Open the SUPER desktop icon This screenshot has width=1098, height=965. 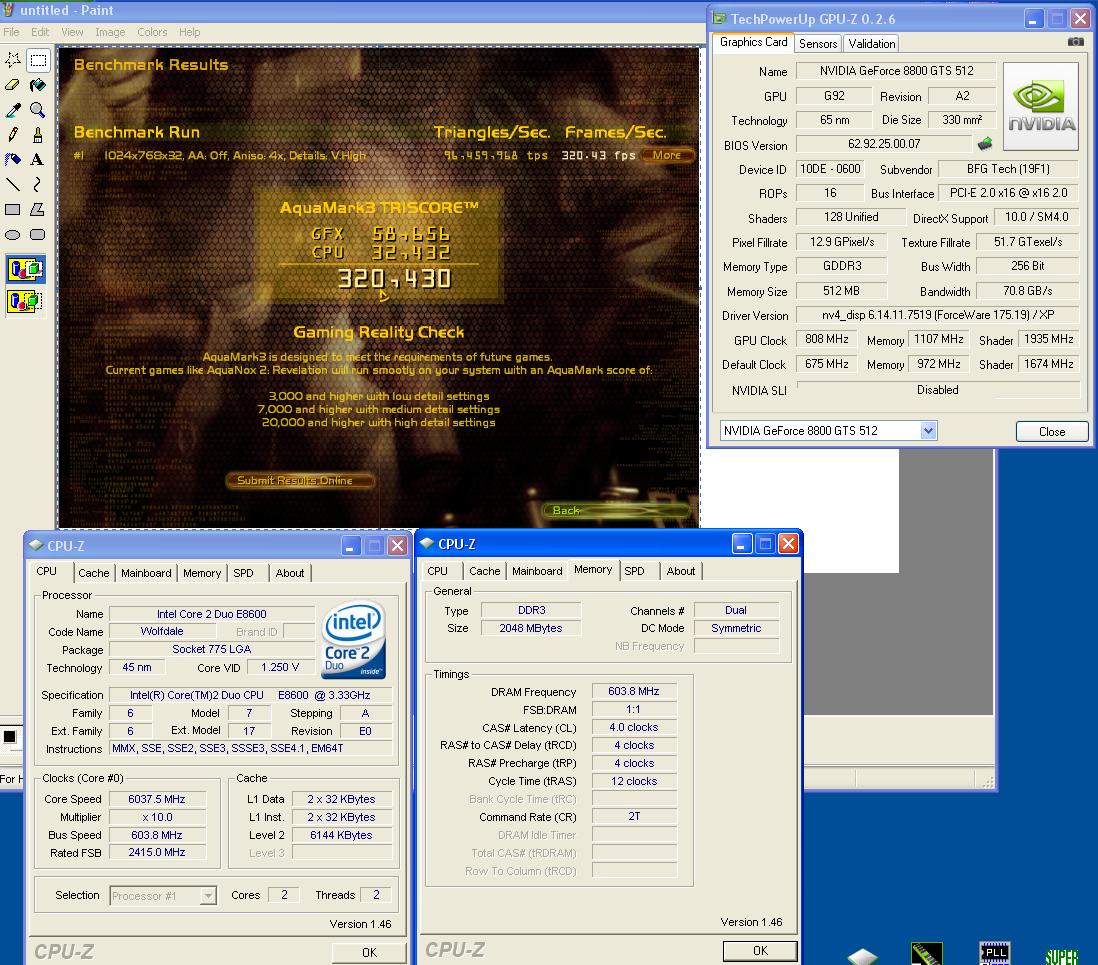click(x=1062, y=957)
